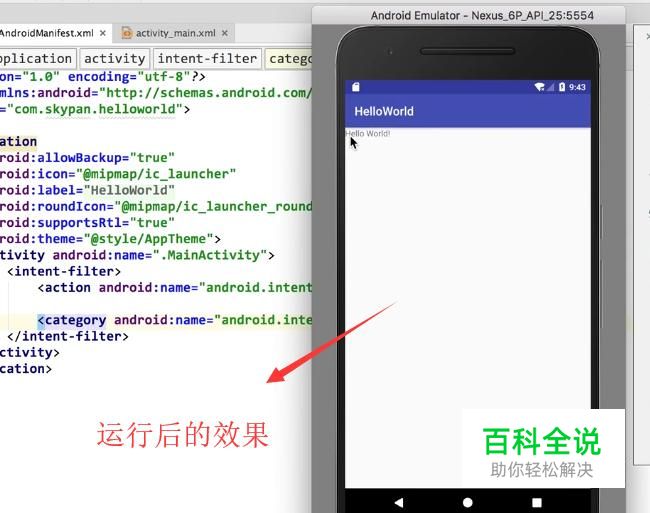This screenshot has width=650, height=513.
Task: Click the battery icon in emulator status bar
Action: (x=562, y=87)
